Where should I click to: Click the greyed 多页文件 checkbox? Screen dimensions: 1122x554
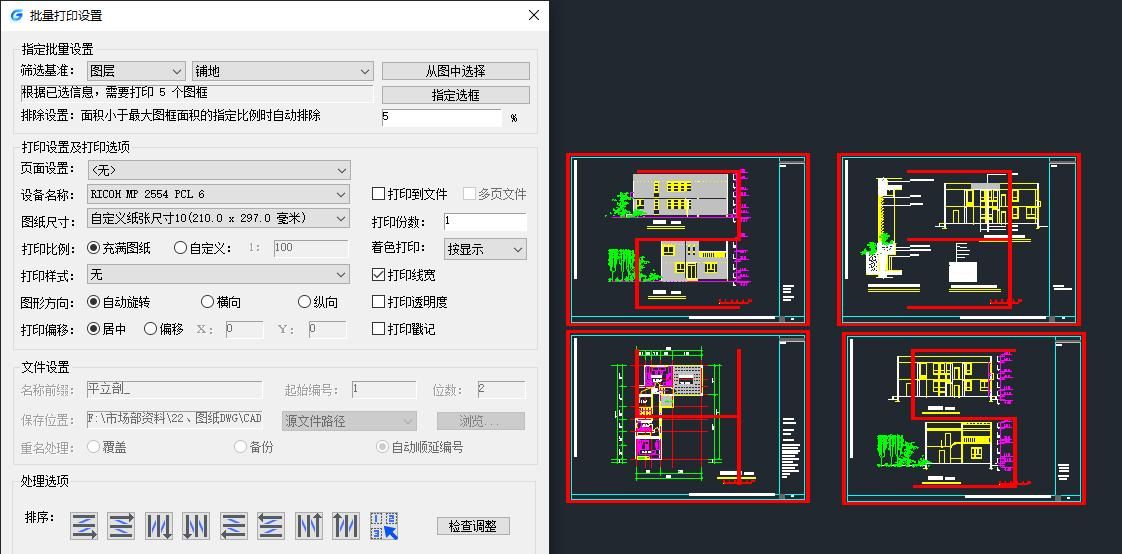click(469, 194)
